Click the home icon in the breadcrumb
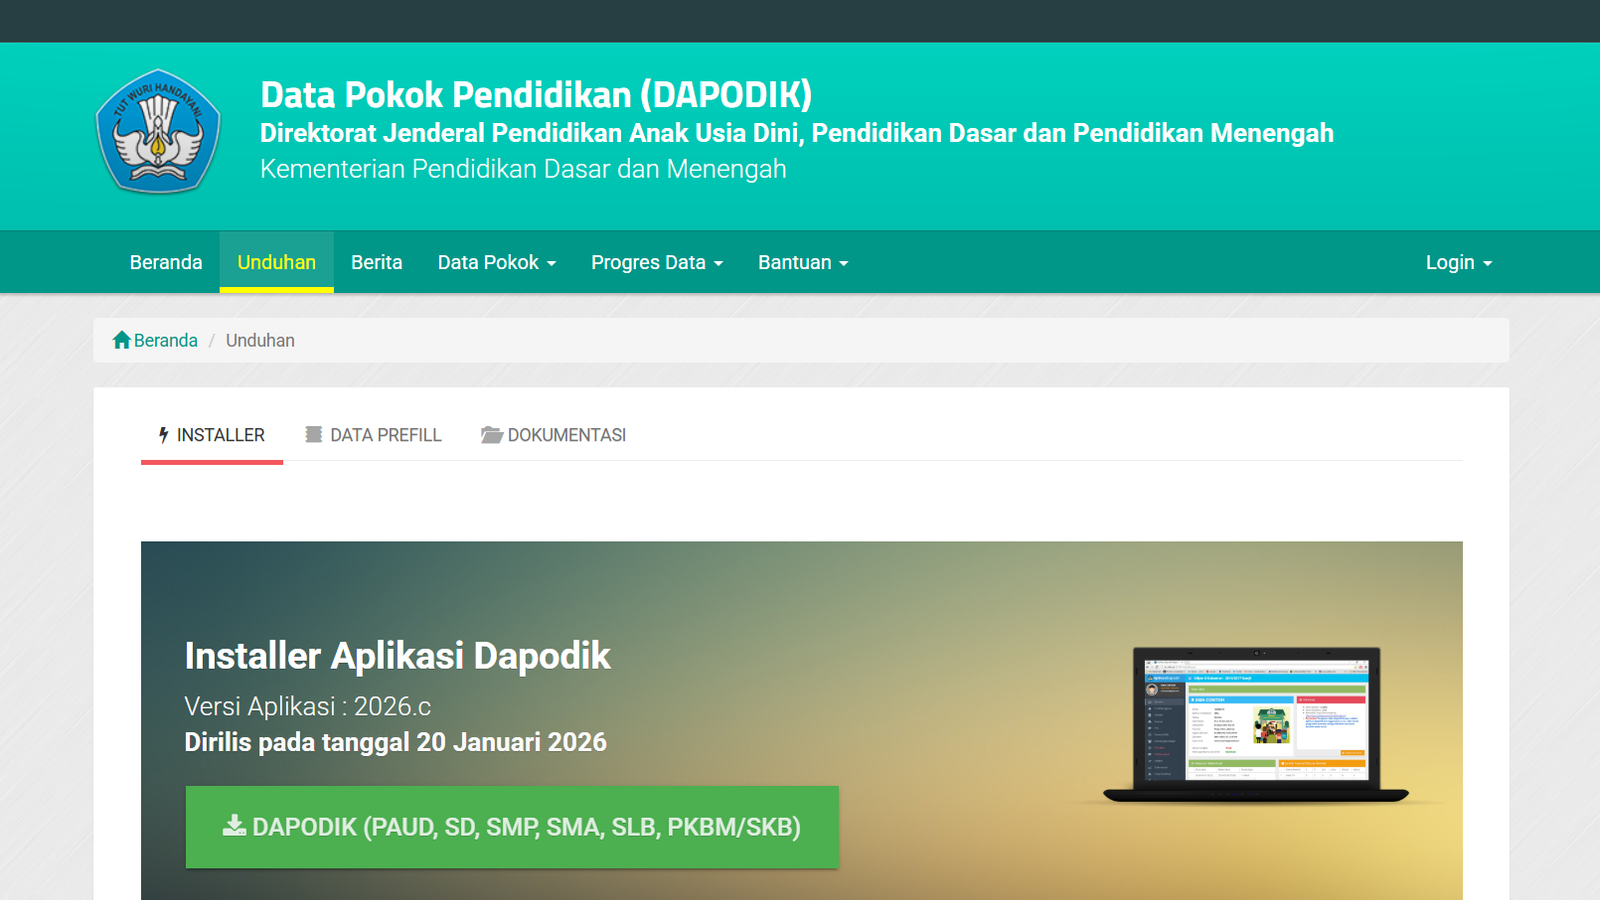 pos(120,340)
